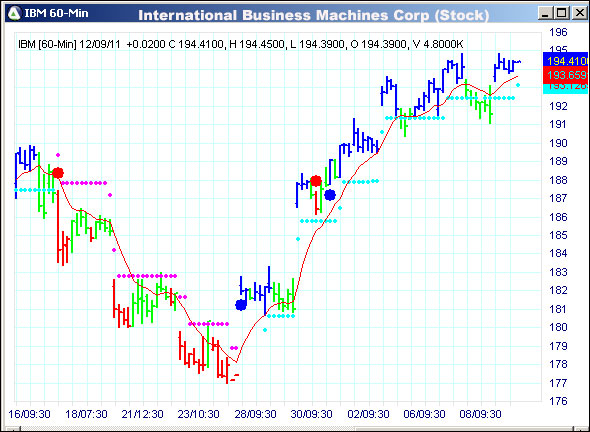The width and height of the screenshot is (590, 432).
Task: Click the 176 price axis label
Action: coord(558,401)
